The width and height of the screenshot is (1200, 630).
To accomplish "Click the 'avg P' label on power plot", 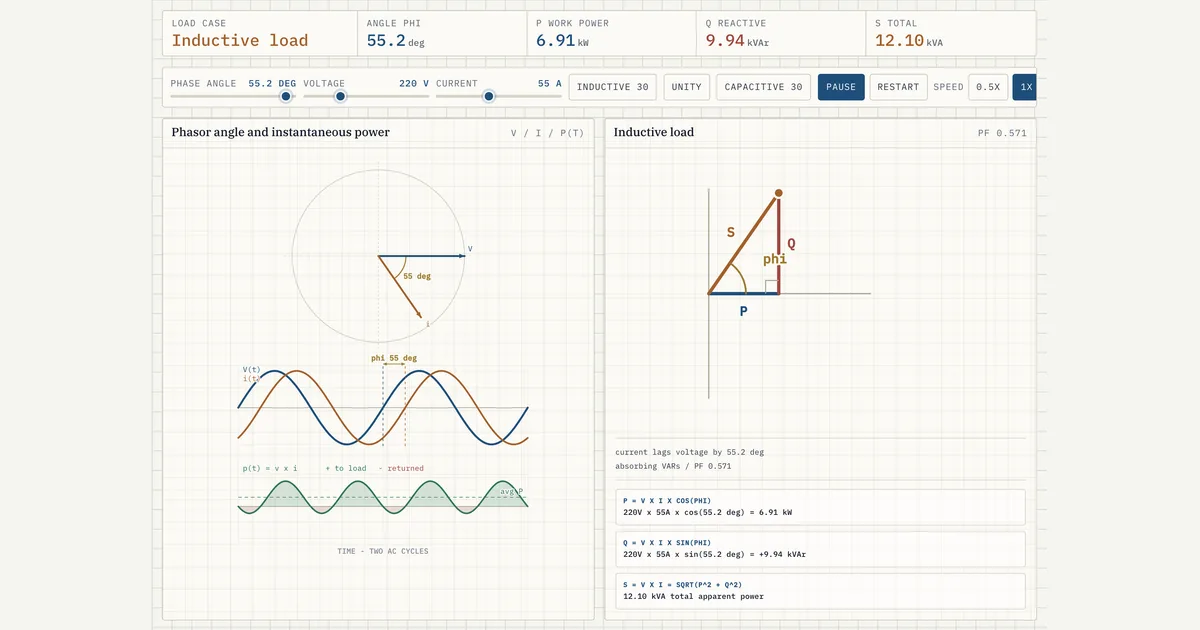I will pyautogui.click(x=512, y=490).
